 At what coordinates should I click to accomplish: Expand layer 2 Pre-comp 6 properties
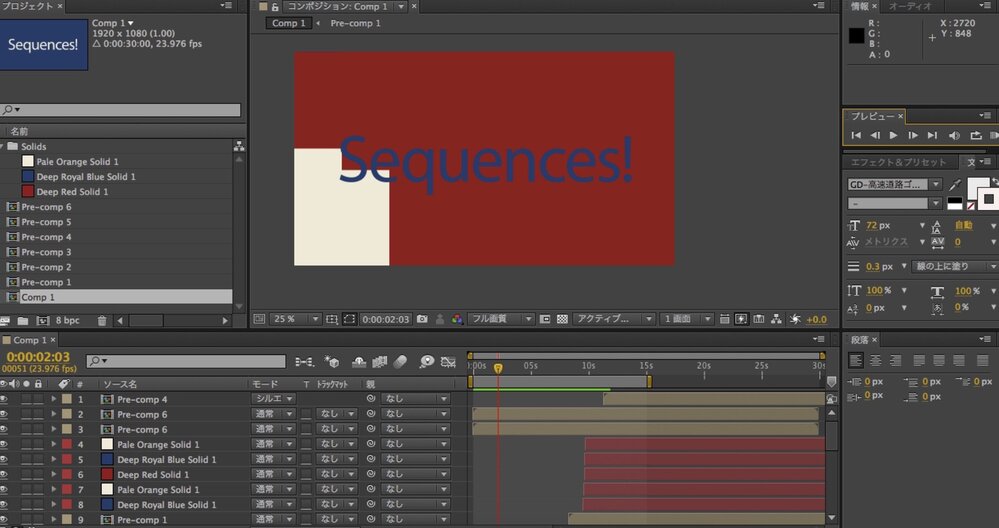(x=54, y=414)
